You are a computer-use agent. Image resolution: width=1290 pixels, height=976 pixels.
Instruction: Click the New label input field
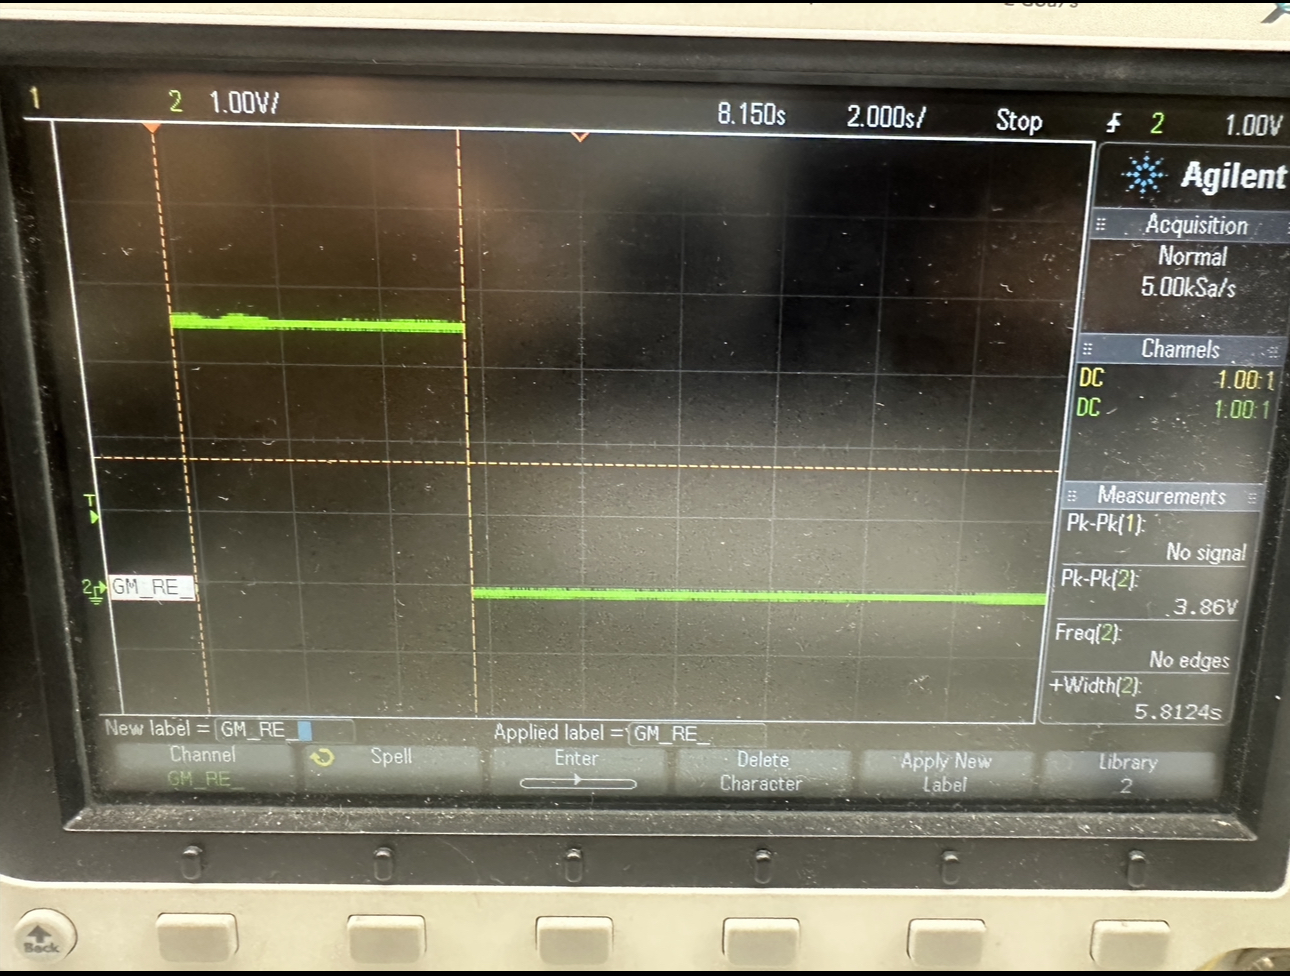(284, 730)
